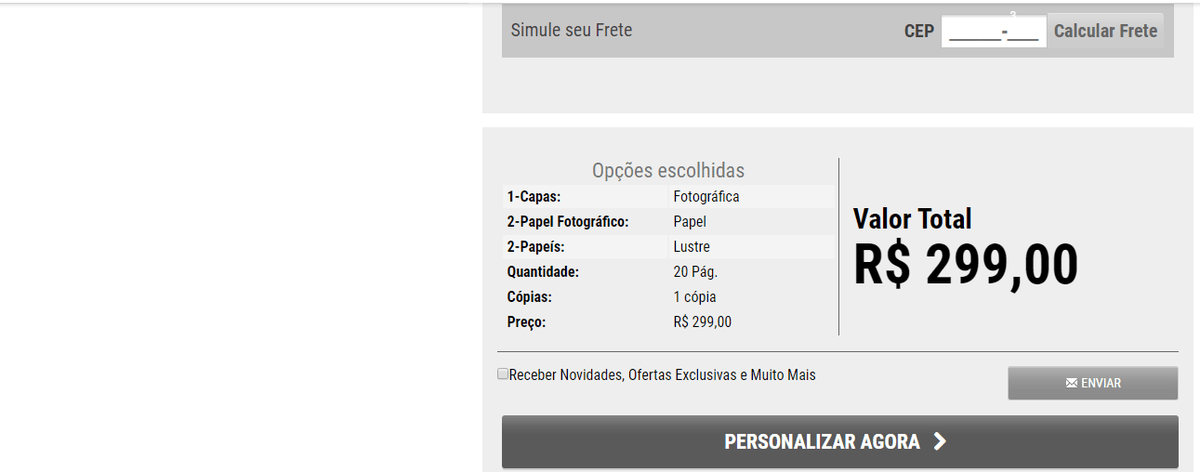Click the '20 Pág.' quantity value

tap(695, 272)
